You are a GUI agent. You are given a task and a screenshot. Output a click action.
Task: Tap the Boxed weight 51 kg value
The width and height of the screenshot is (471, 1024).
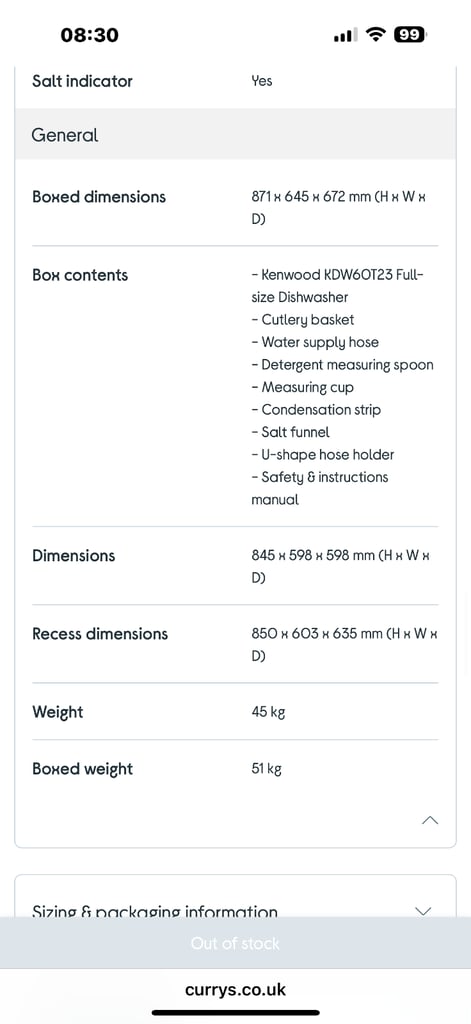tap(266, 769)
